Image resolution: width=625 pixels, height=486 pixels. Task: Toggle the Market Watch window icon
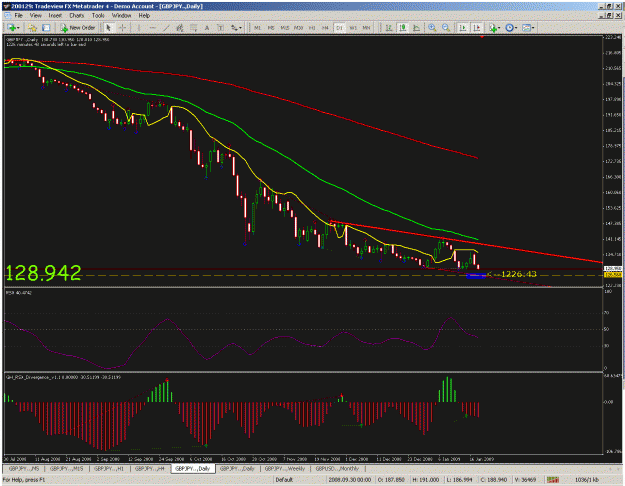tap(46, 28)
